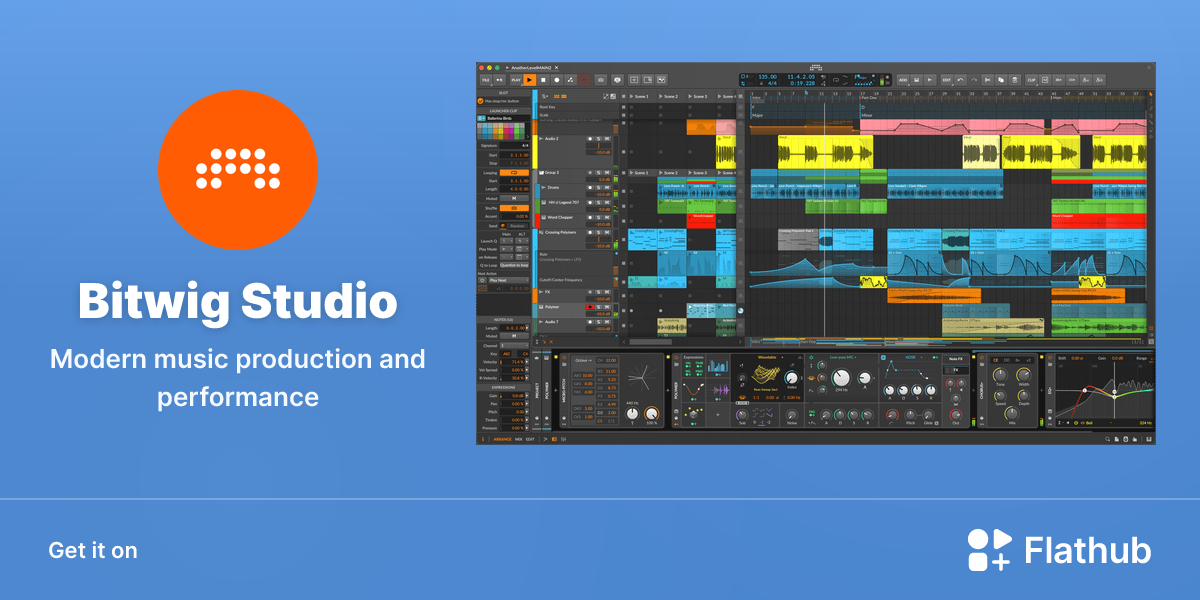The height and width of the screenshot is (600, 1200).
Task: Click the cut icon right of Redo
Action: point(987,80)
